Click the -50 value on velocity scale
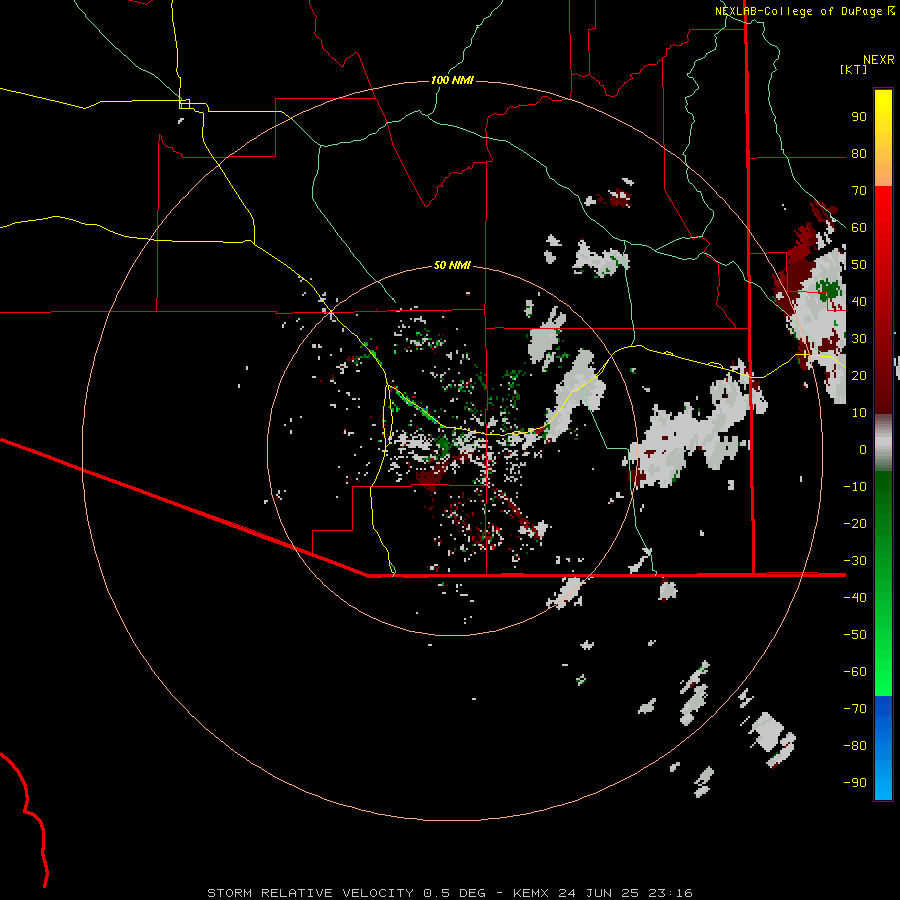Viewport: 900px width, 900px height. pos(855,634)
